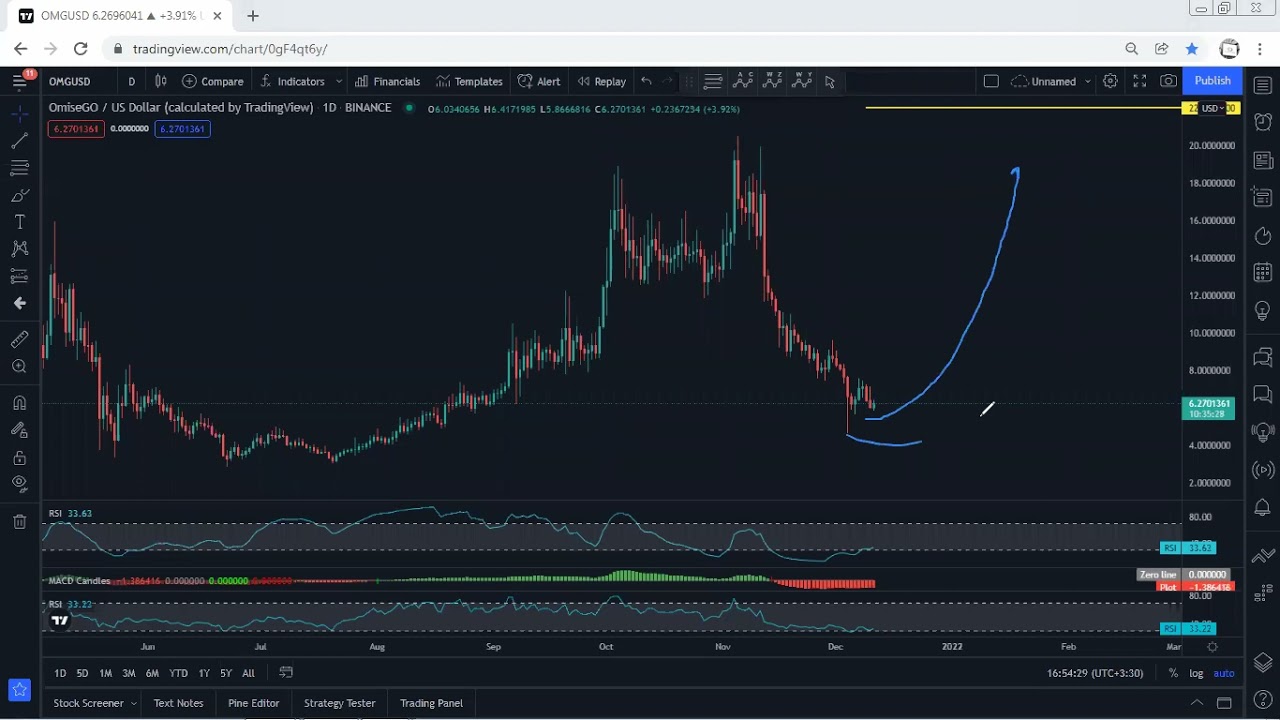Open the Indicators dialog
The height and width of the screenshot is (720, 1280).
(292, 81)
